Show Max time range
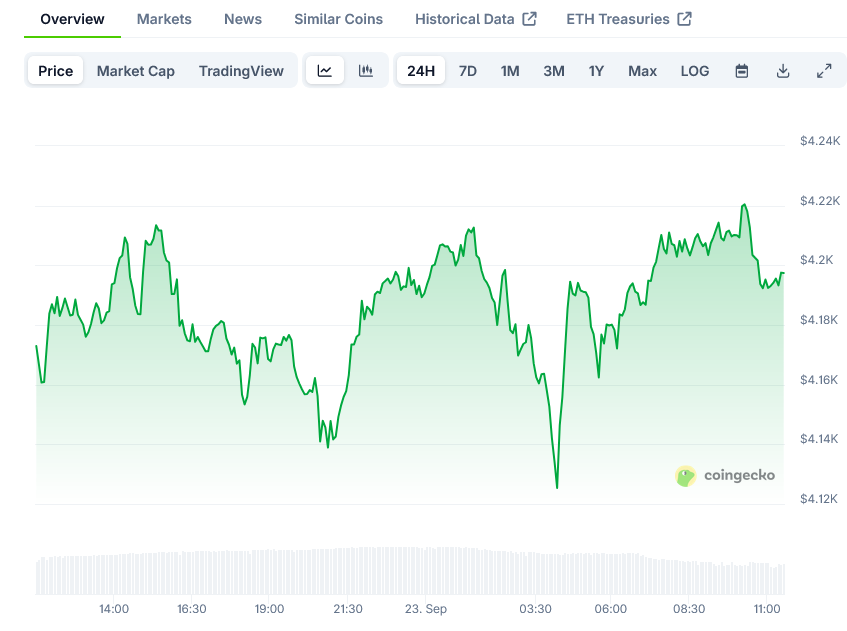This screenshot has height=631, width=847. [642, 71]
